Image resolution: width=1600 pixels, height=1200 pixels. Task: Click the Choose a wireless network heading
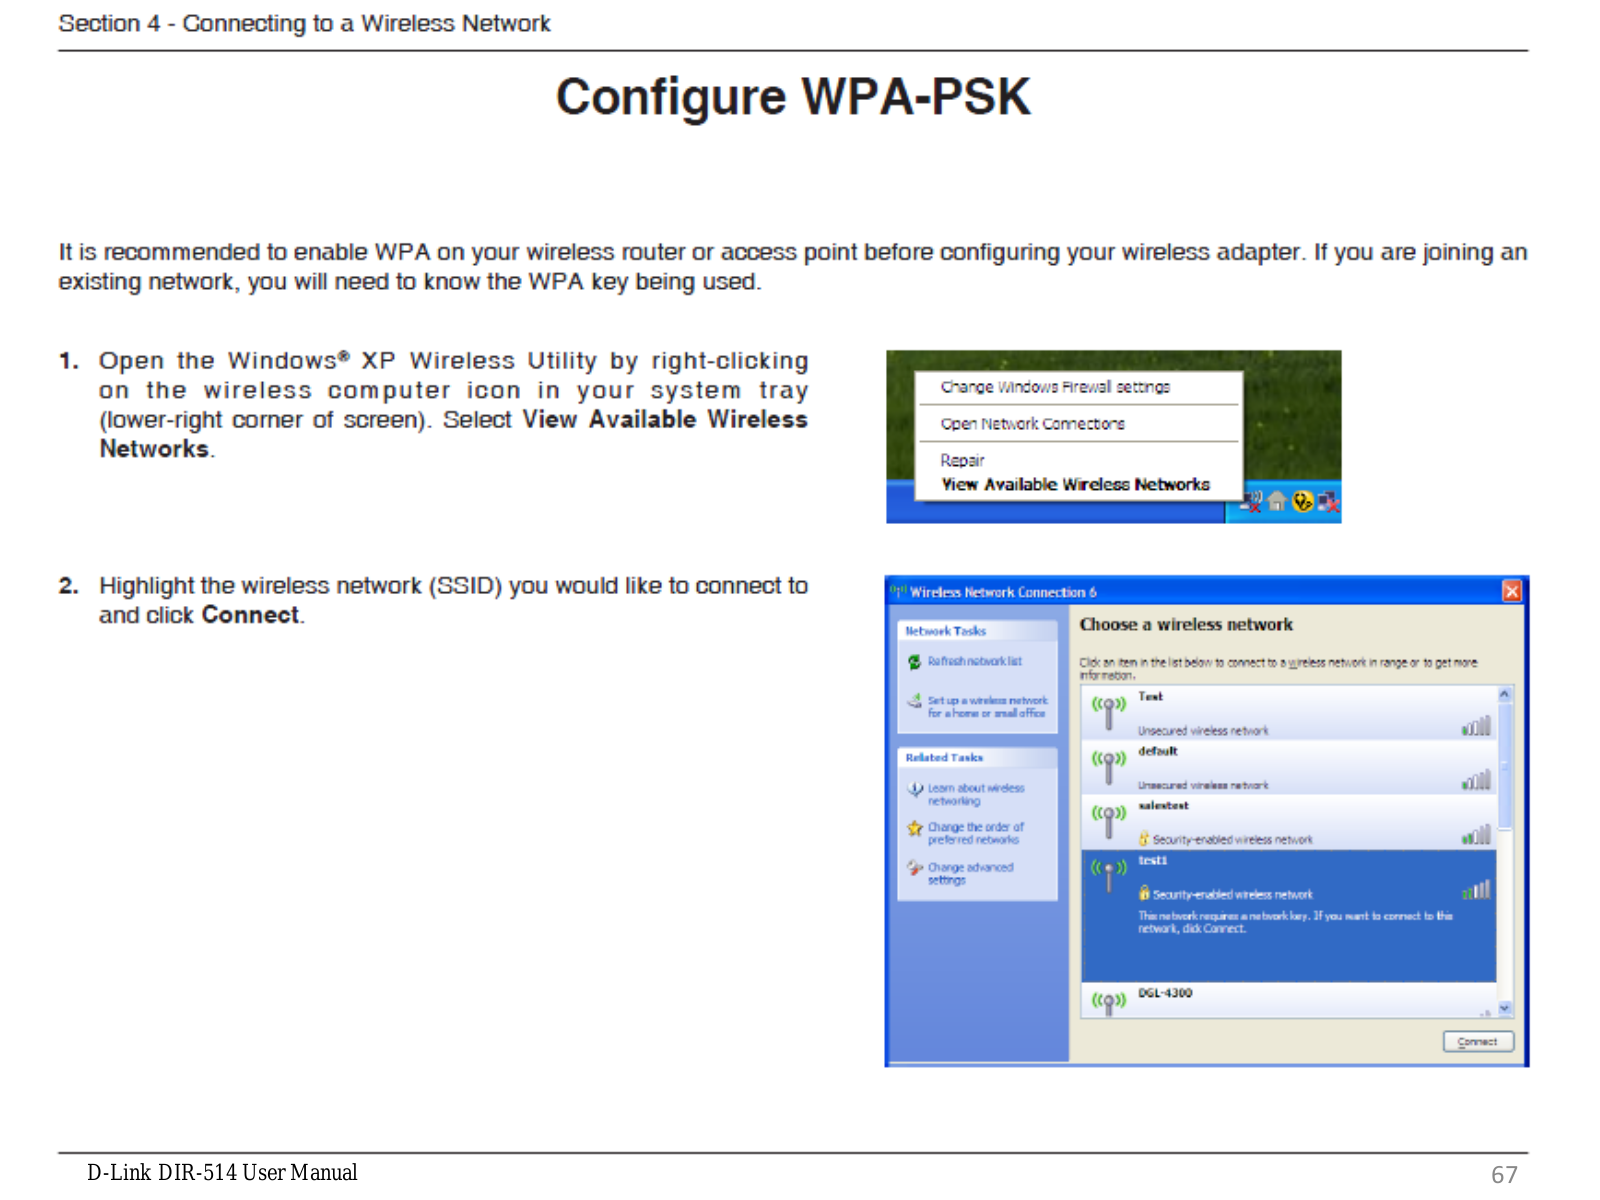[1186, 625]
